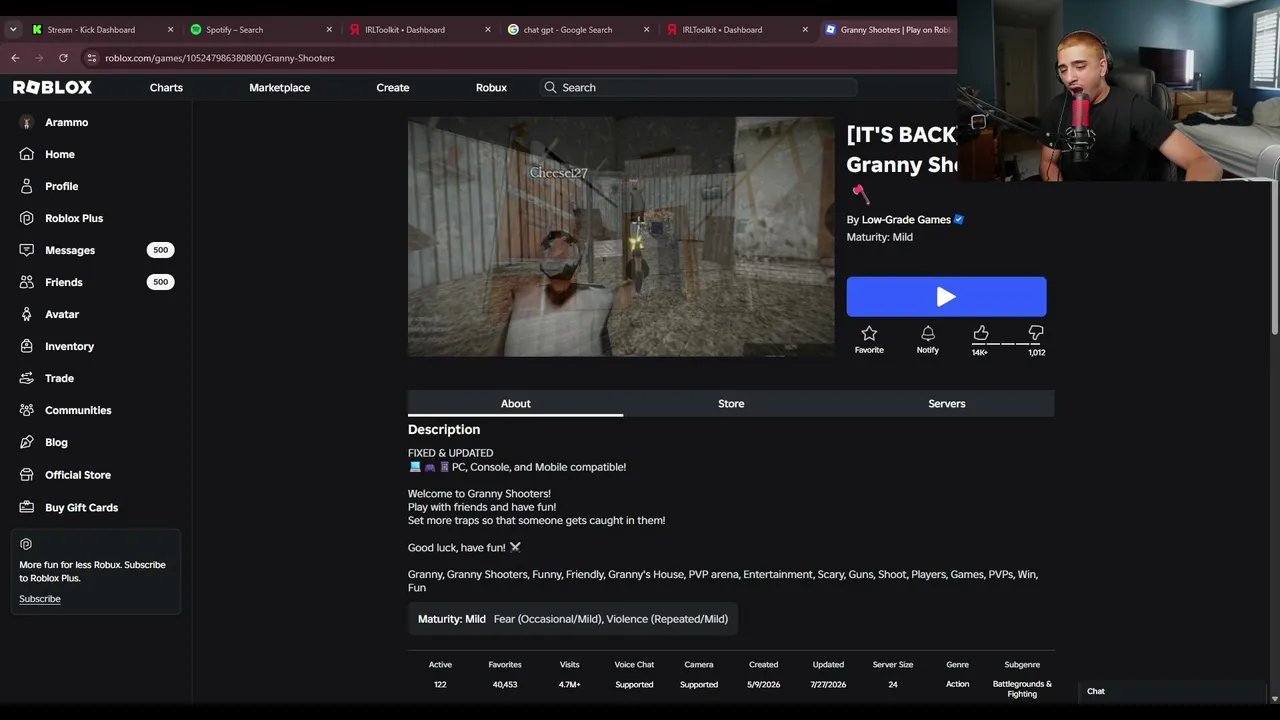Open Messages via its sidebar icon
Image resolution: width=1280 pixels, height=720 pixels.
click(x=26, y=250)
